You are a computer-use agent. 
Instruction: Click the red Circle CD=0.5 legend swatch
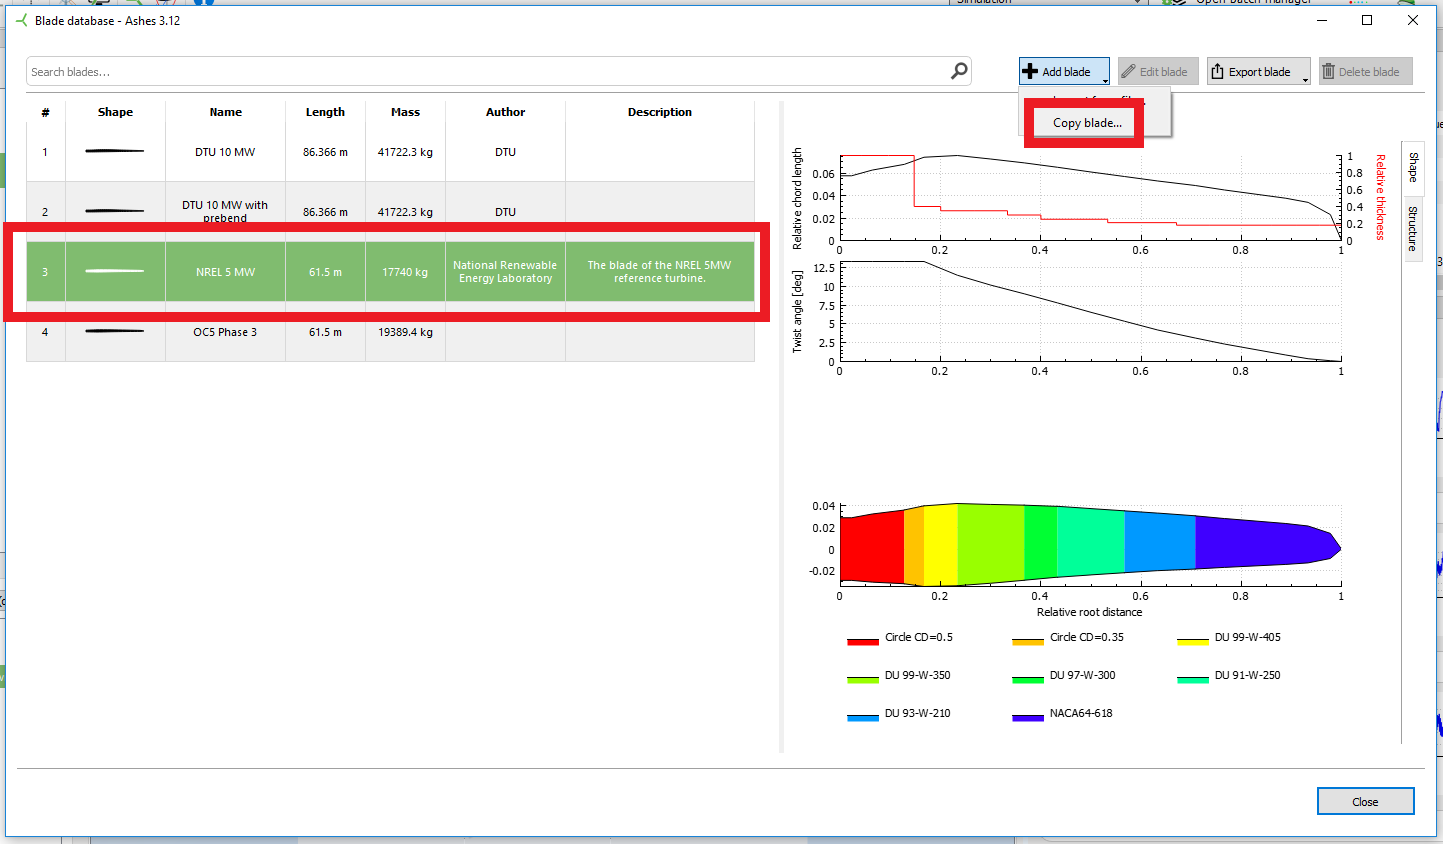(x=862, y=641)
